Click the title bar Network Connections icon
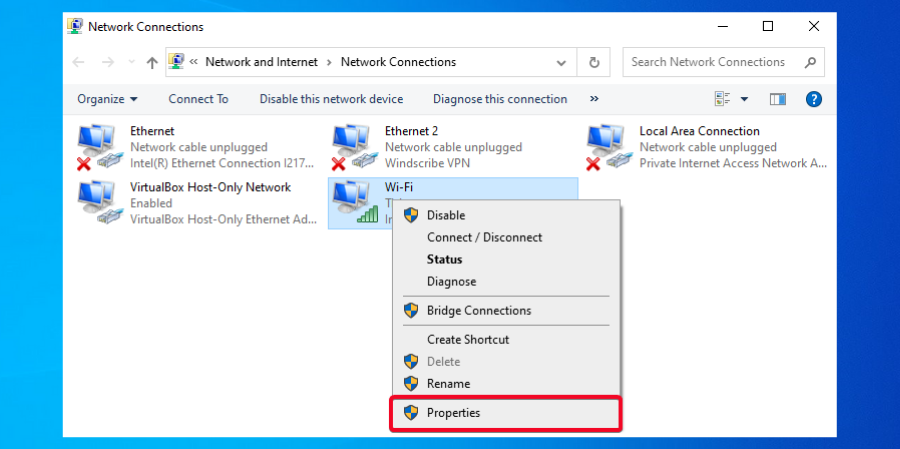This screenshot has height=449, width=900. [74, 26]
